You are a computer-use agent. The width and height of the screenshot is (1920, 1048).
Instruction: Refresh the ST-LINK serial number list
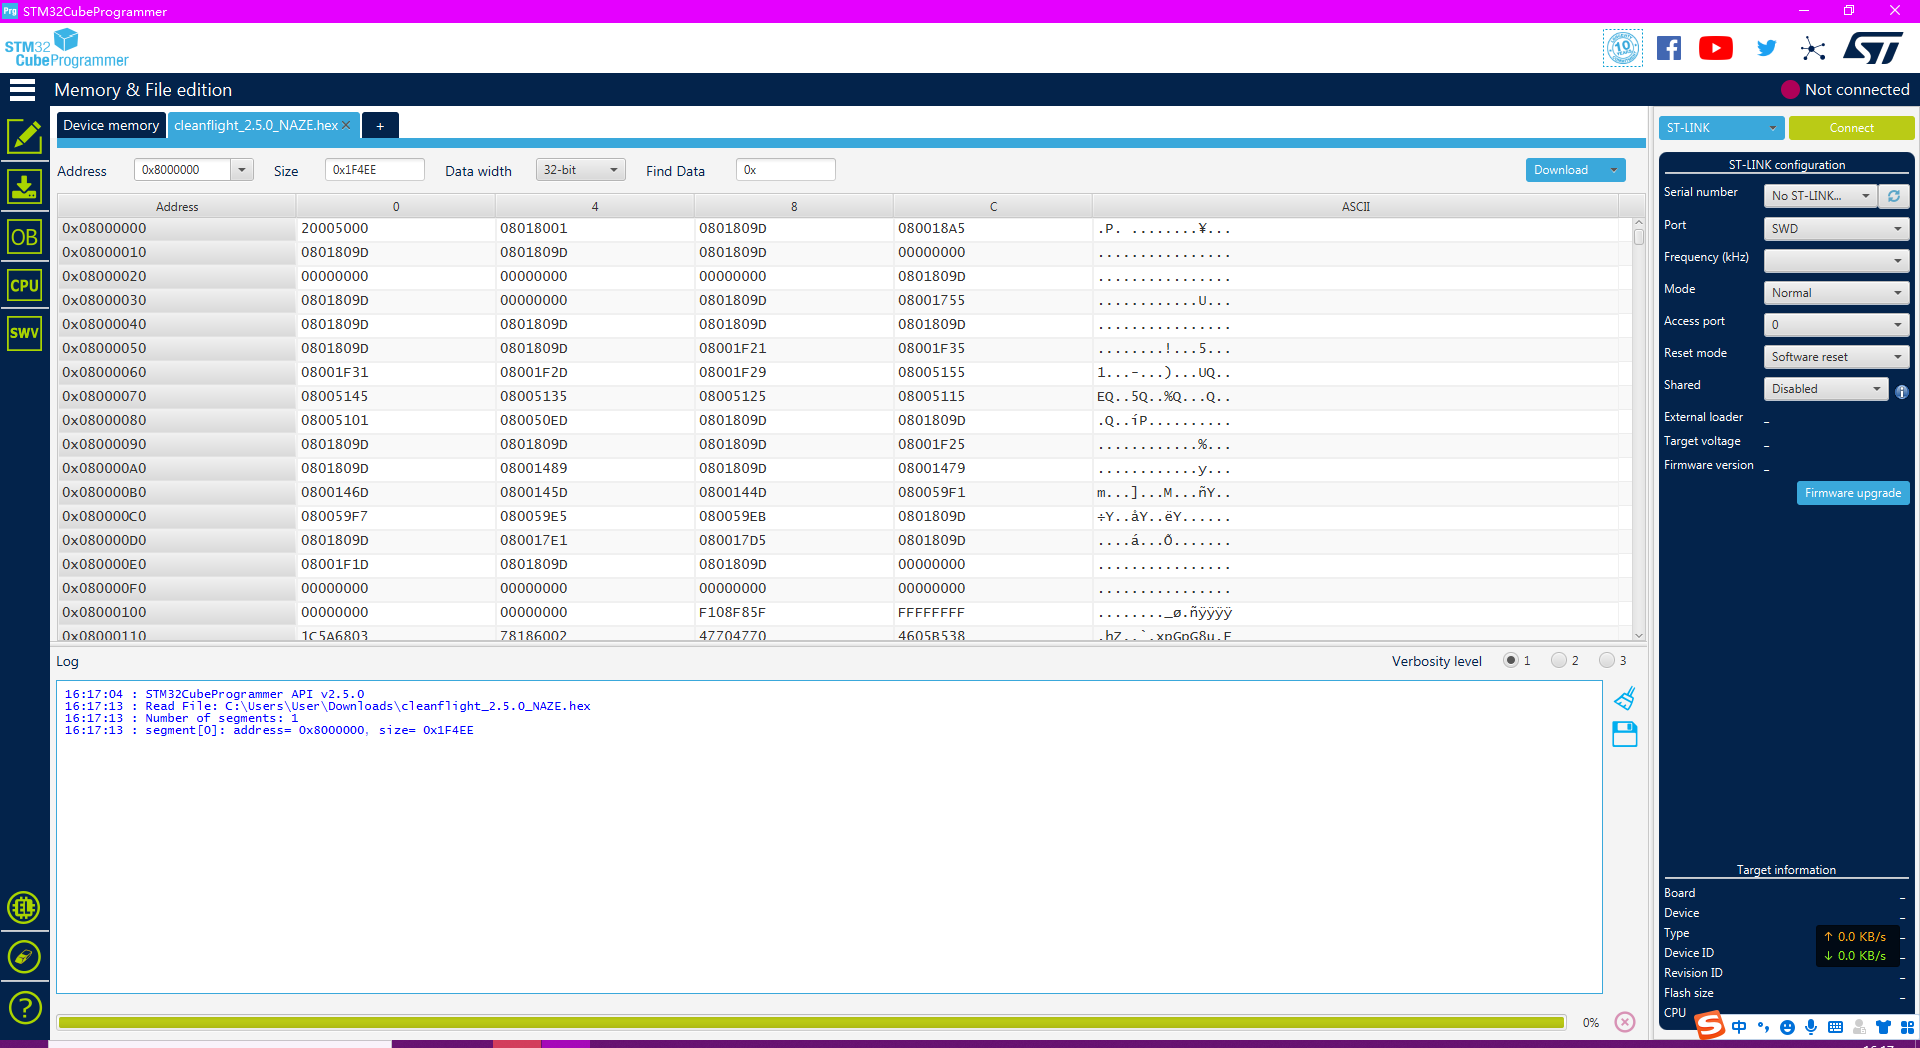(1894, 196)
